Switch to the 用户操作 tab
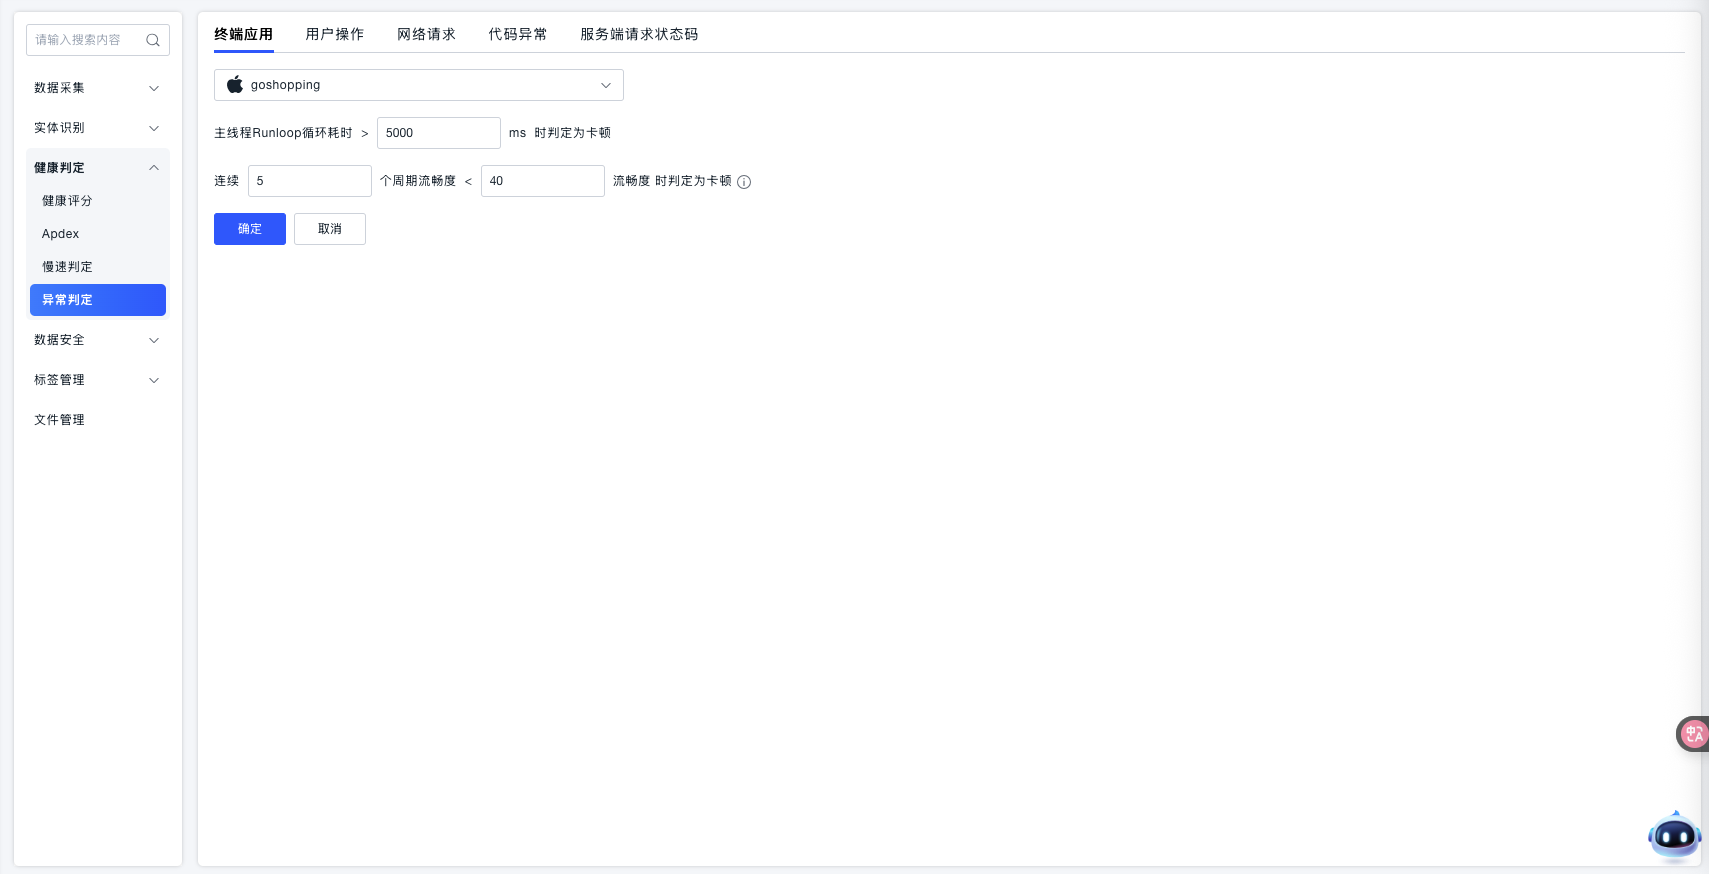The image size is (1709, 874). click(334, 34)
